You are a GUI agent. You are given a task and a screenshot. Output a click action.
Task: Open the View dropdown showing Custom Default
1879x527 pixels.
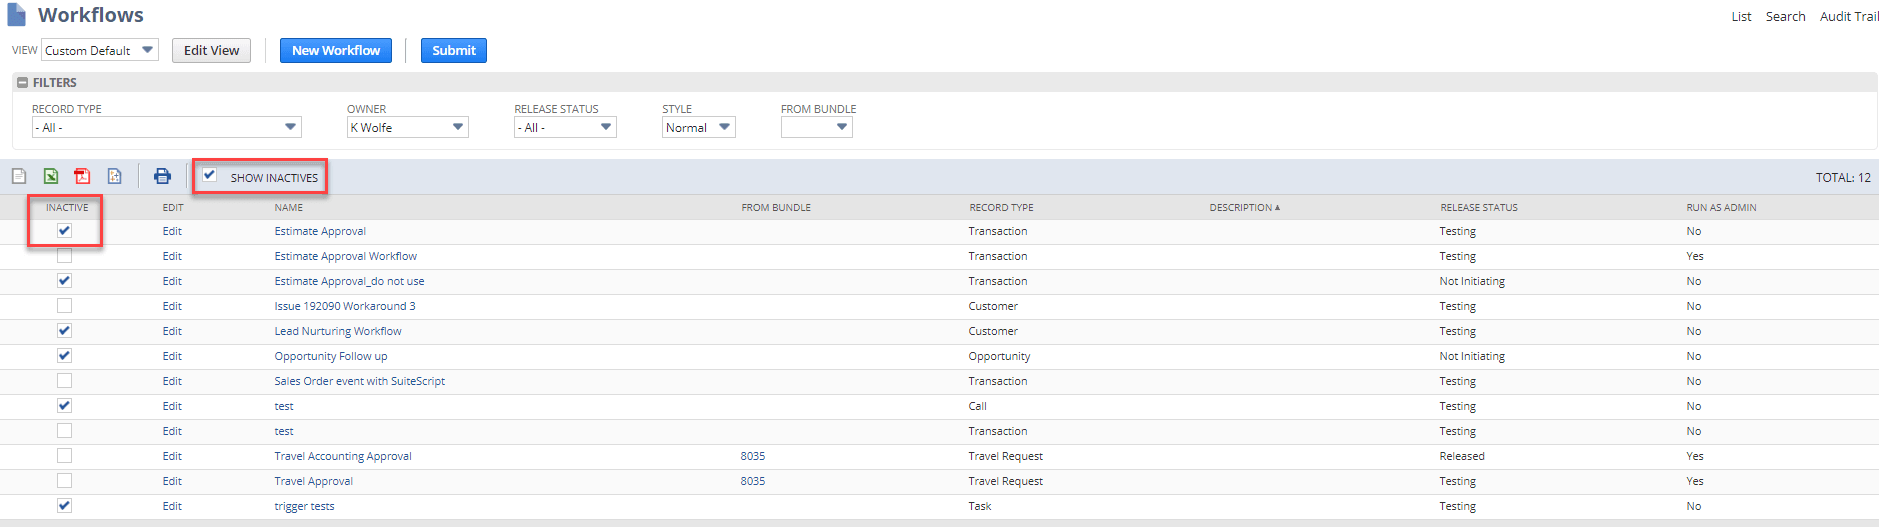click(100, 50)
